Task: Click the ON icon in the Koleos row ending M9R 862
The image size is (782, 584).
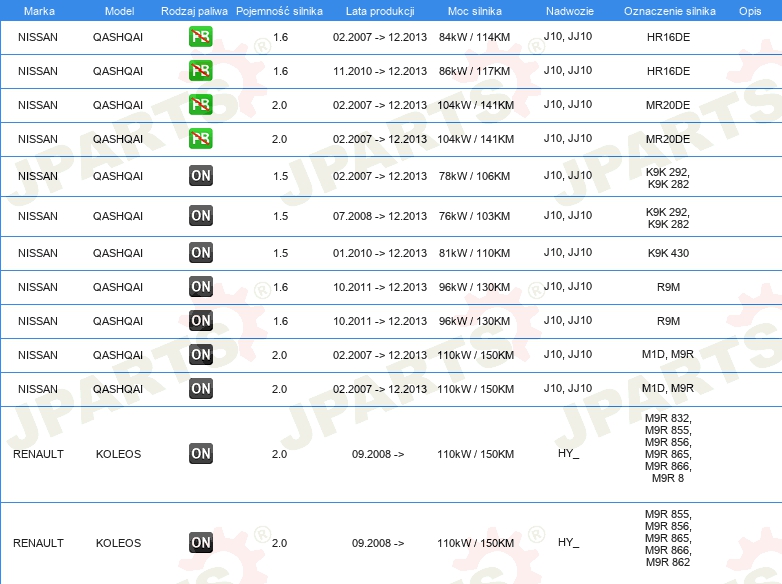Action: 201,542
